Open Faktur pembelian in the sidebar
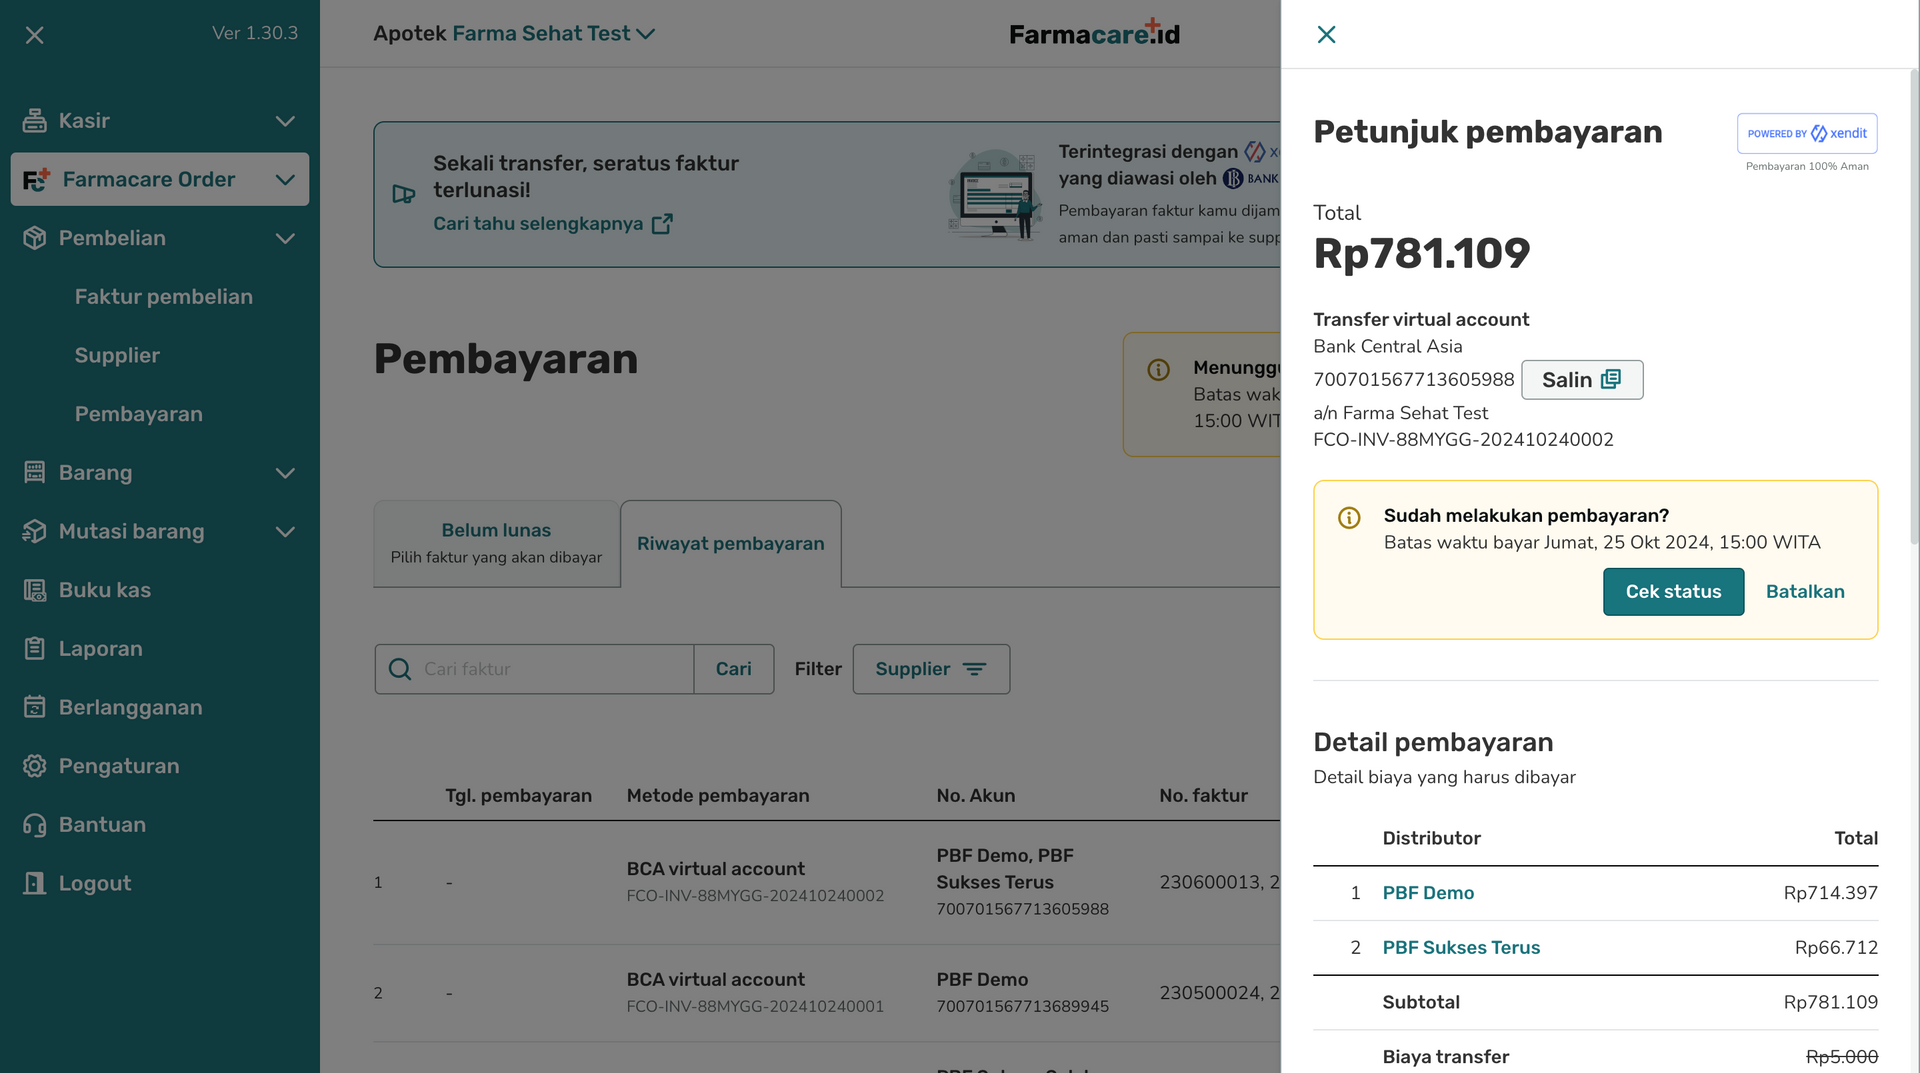Viewport: 1920px width, 1073px height. click(x=163, y=297)
